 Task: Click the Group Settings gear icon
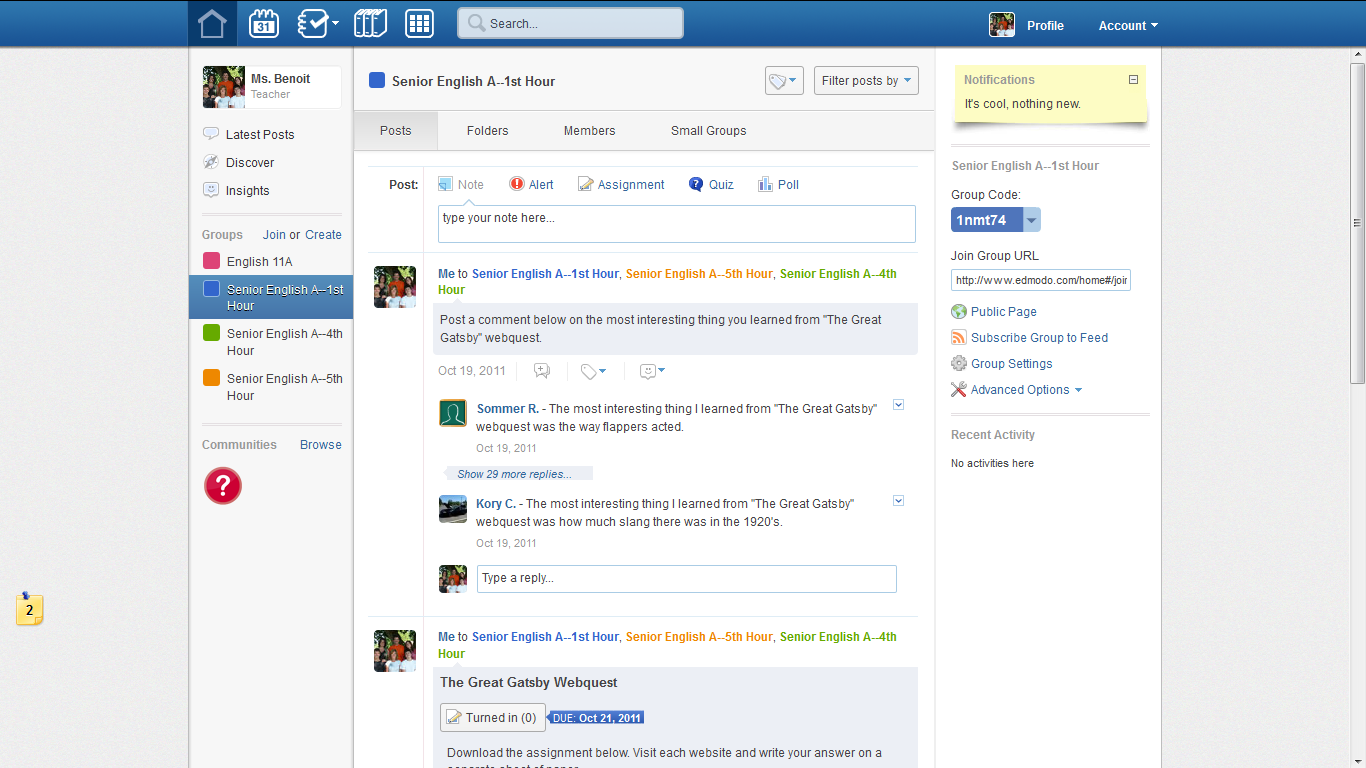pos(959,364)
